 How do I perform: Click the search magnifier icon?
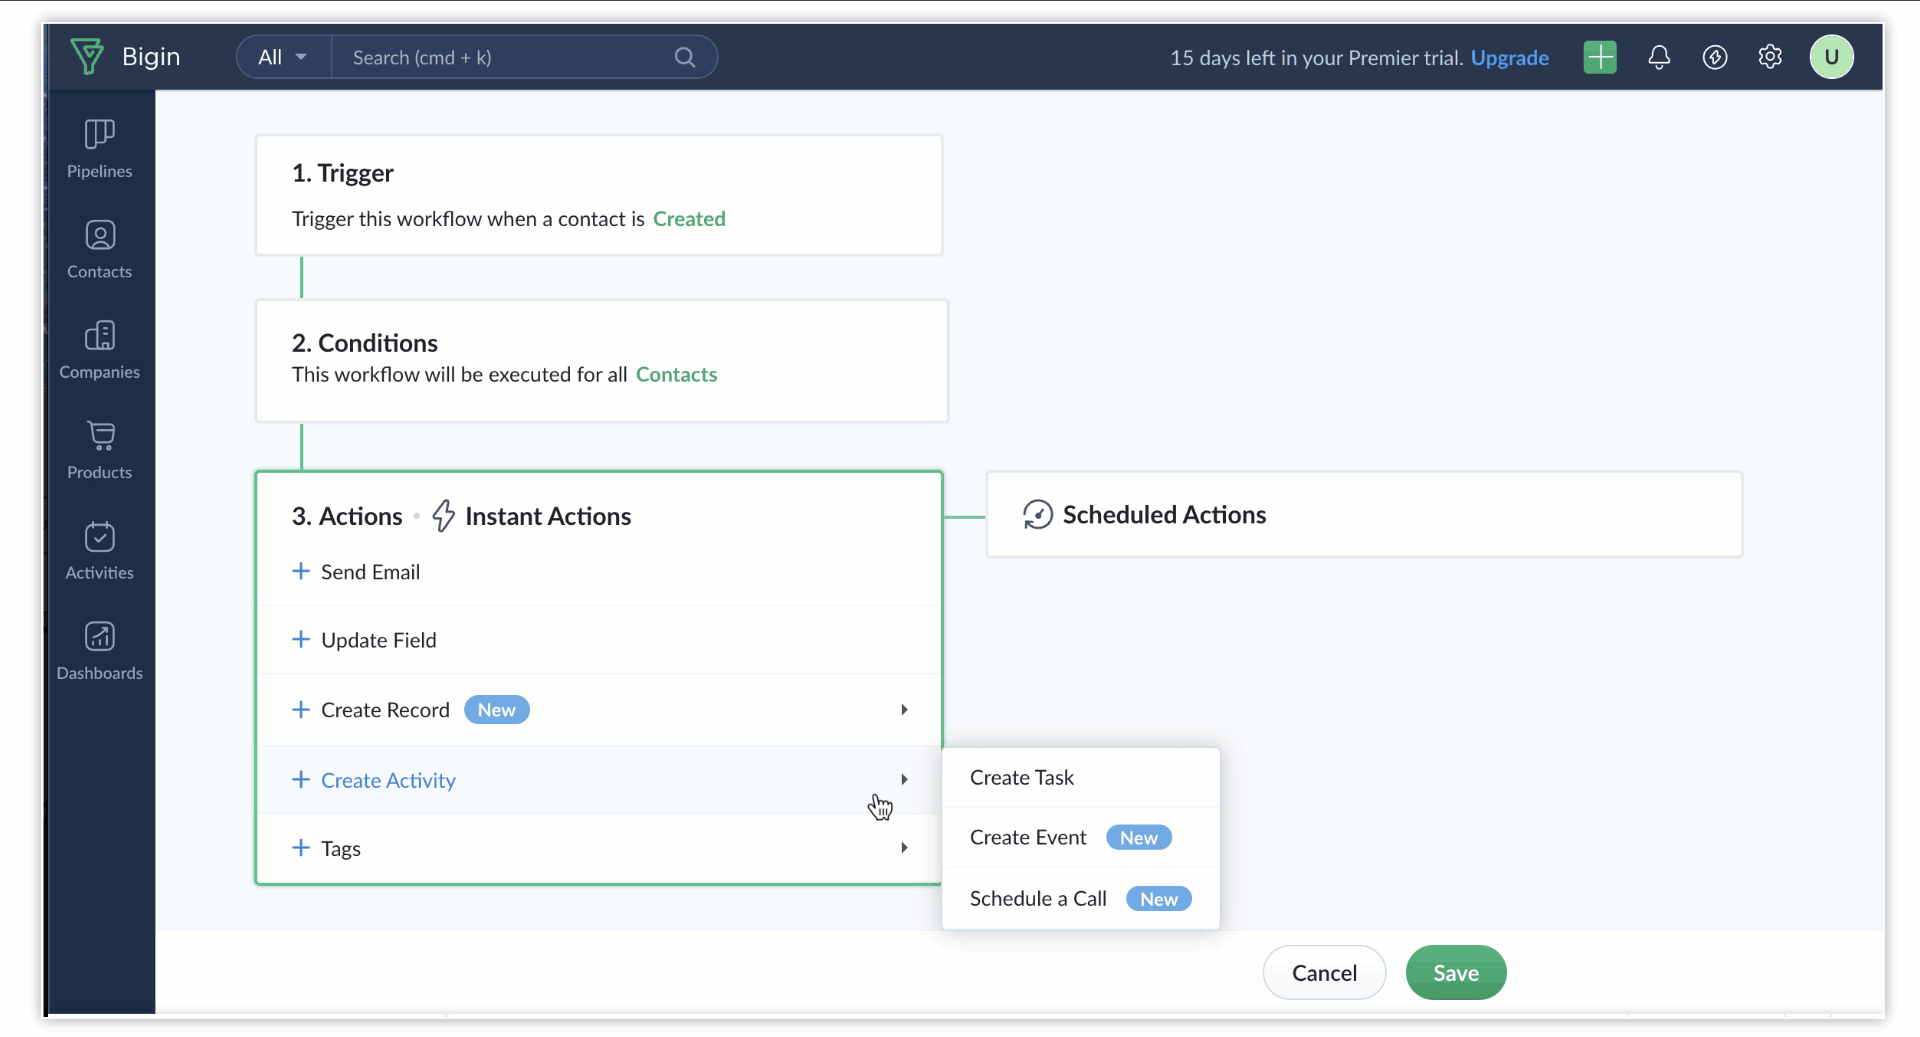[x=685, y=57]
